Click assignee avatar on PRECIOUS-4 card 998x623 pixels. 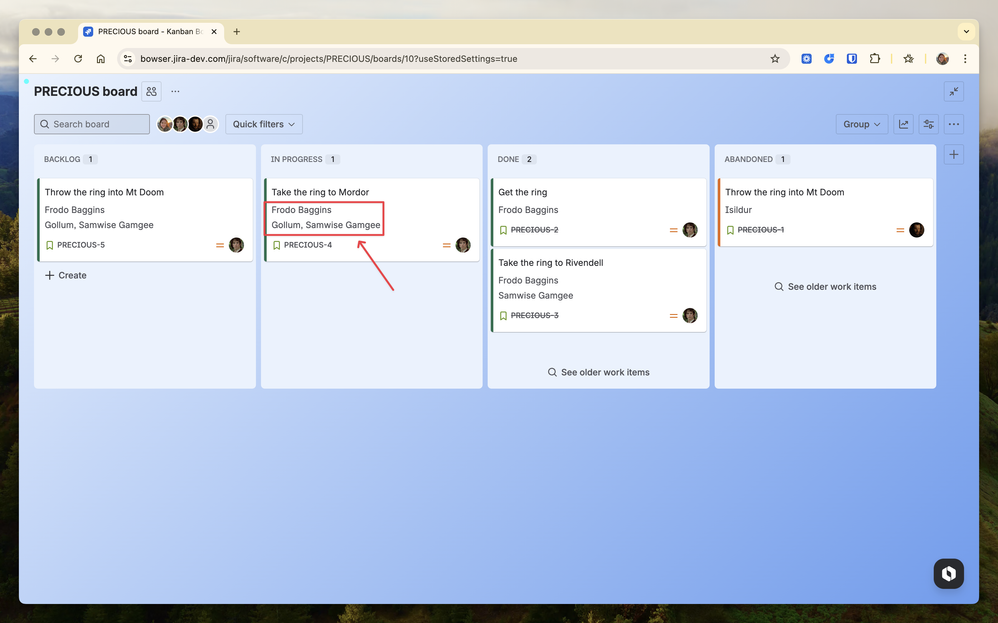(463, 245)
